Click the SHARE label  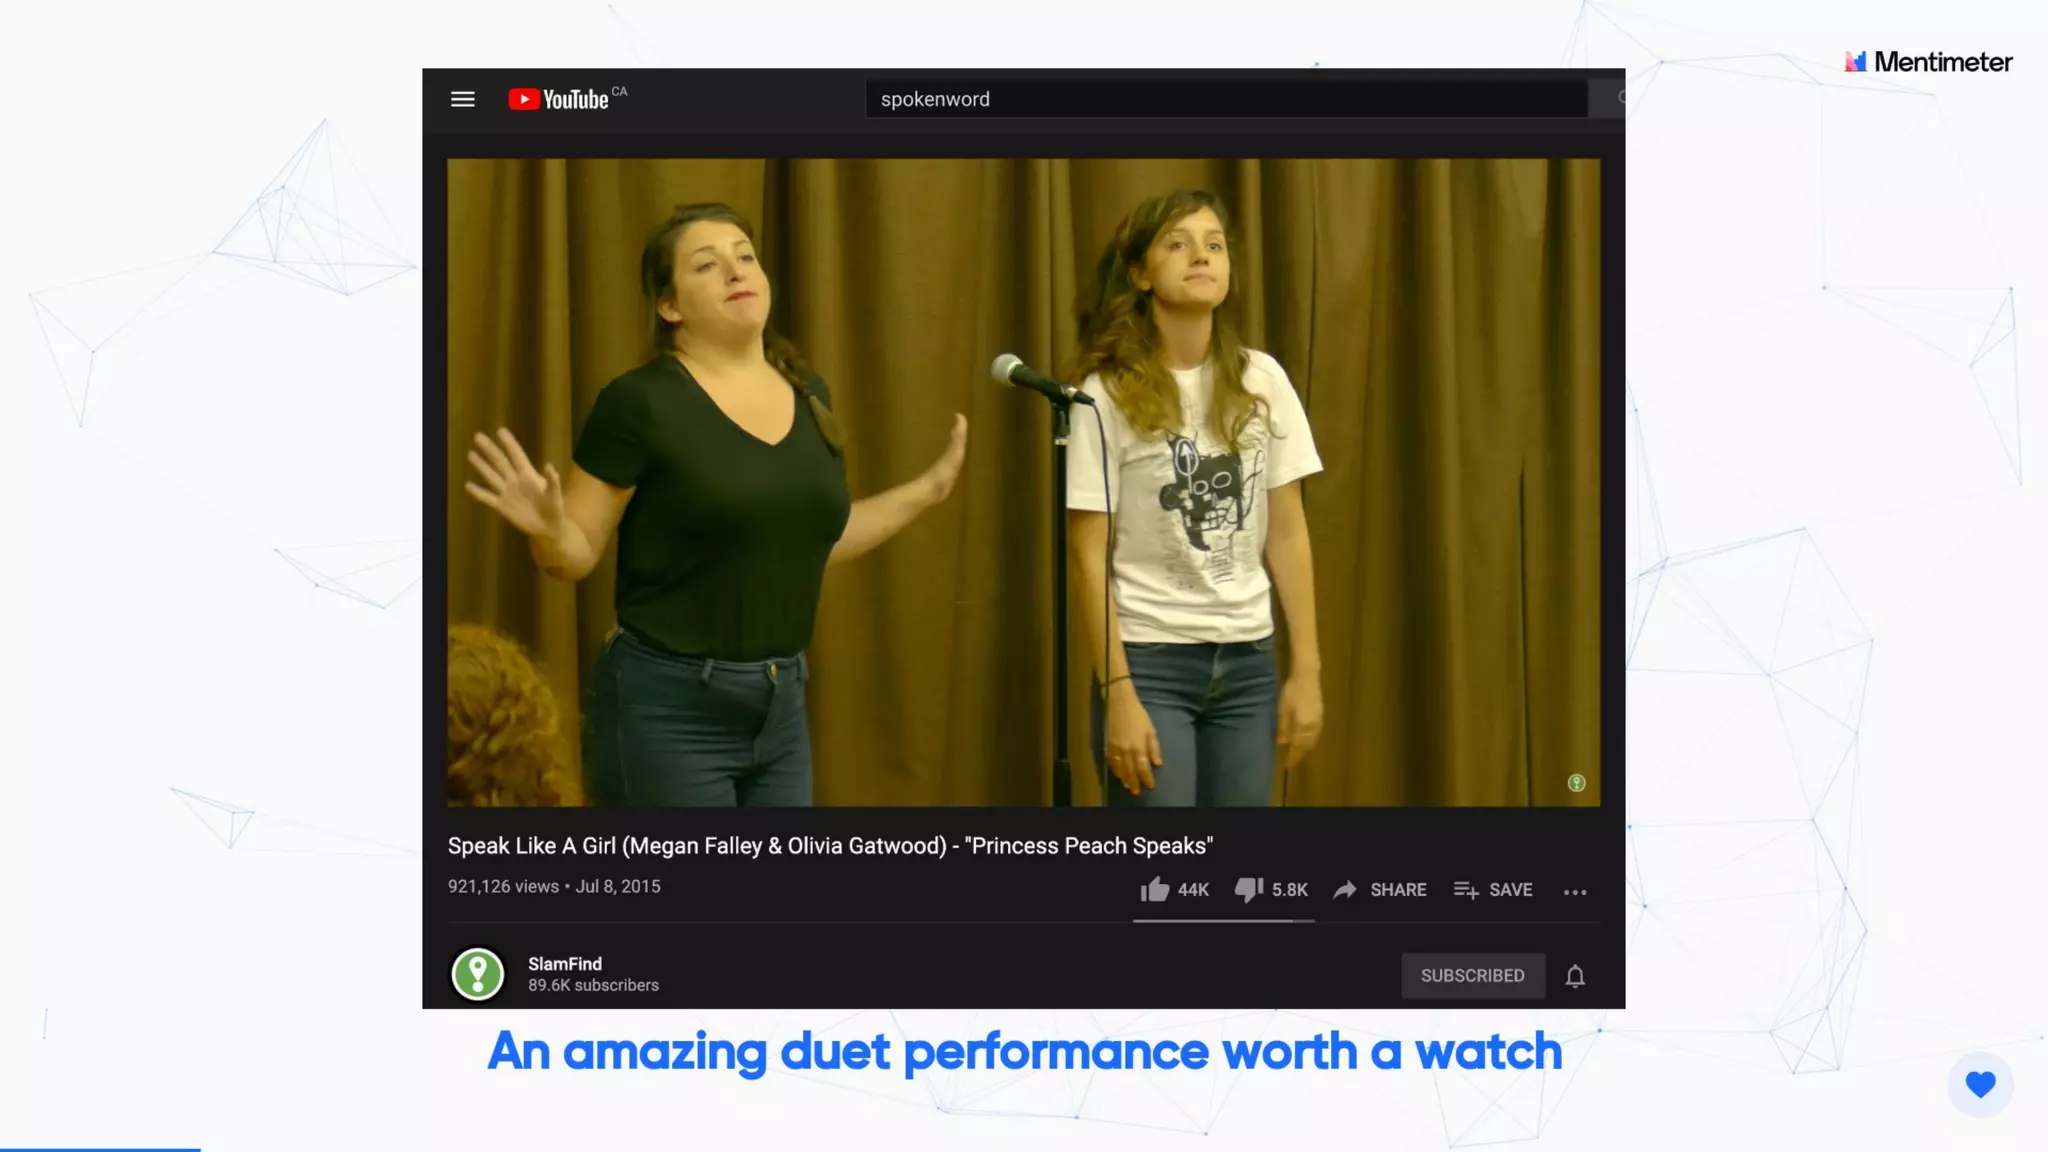click(x=1398, y=890)
